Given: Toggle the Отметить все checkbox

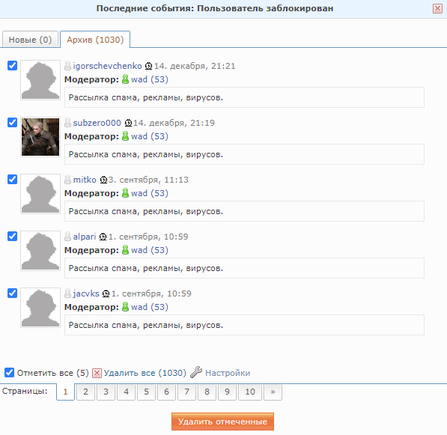Looking at the screenshot, I should click(x=9, y=372).
